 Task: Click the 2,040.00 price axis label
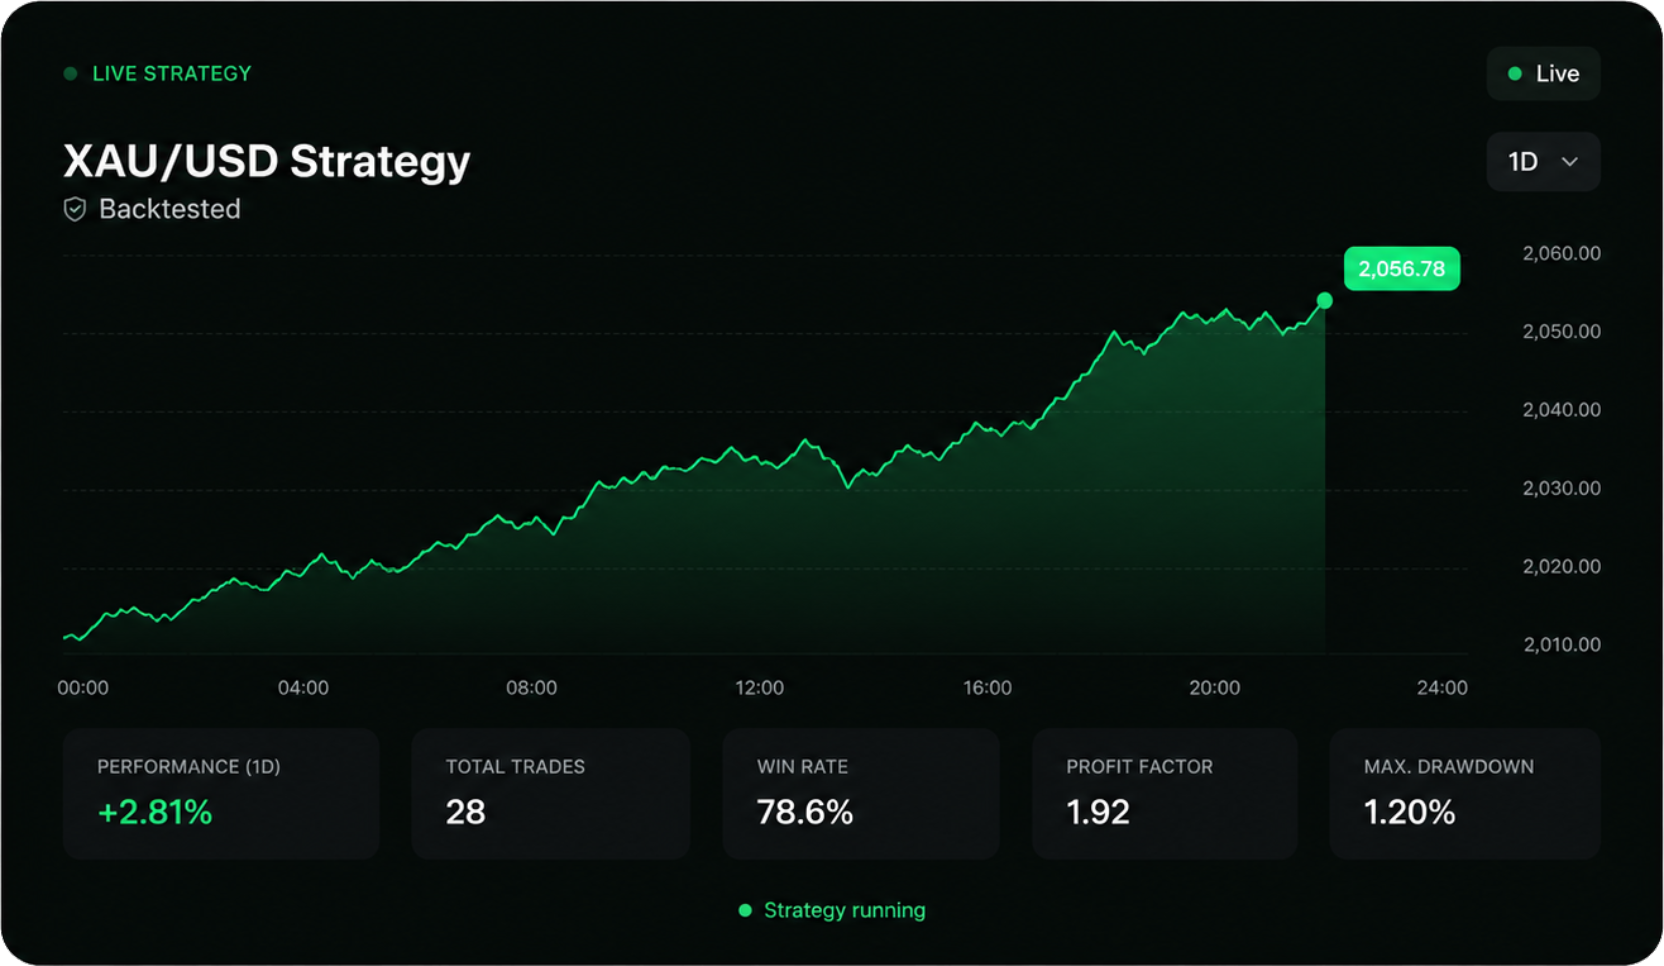(x=1562, y=410)
